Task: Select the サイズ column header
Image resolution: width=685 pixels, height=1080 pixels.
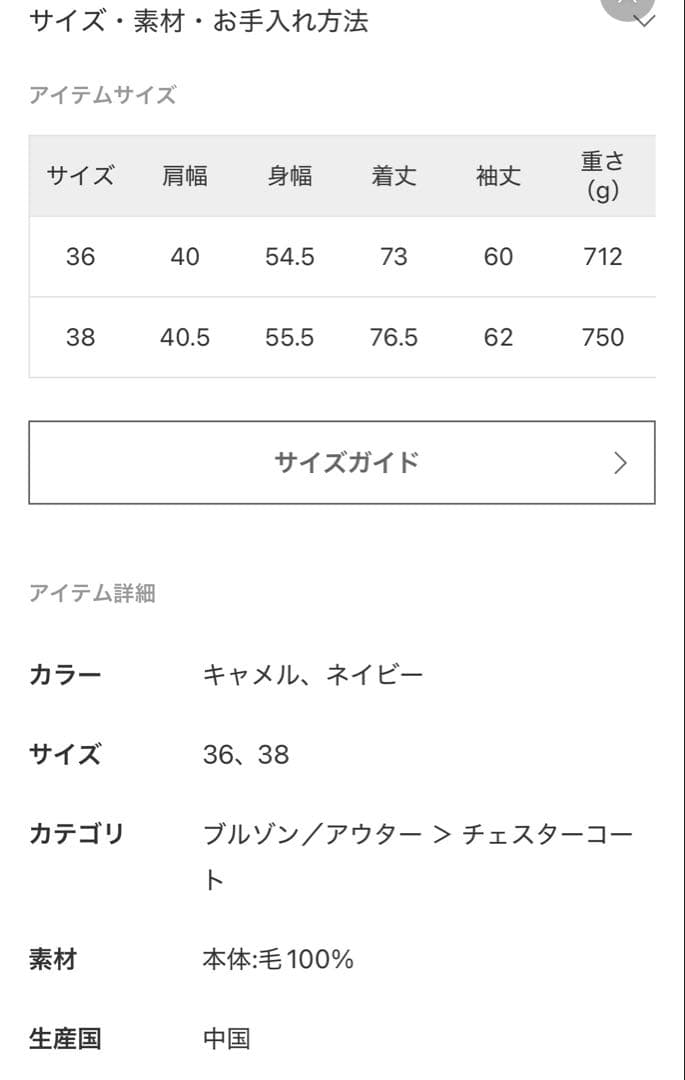Action: (80, 176)
